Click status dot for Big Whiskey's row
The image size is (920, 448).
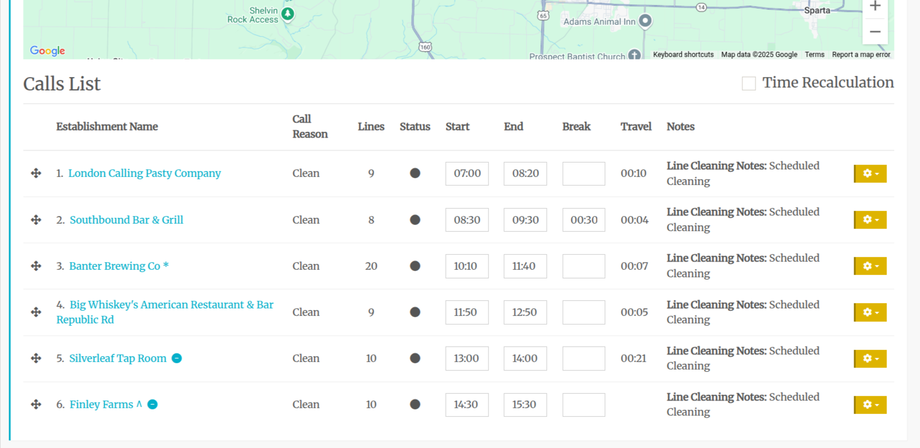tap(415, 312)
